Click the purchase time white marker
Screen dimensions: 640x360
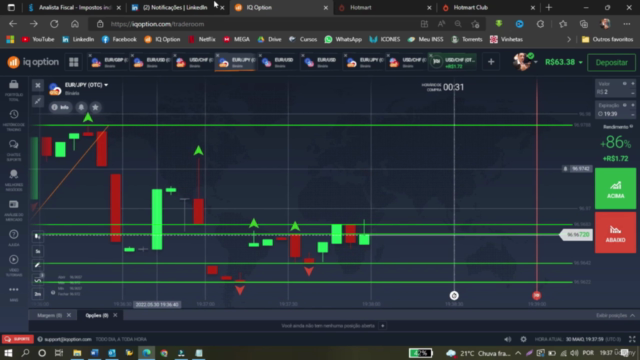(x=454, y=296)
